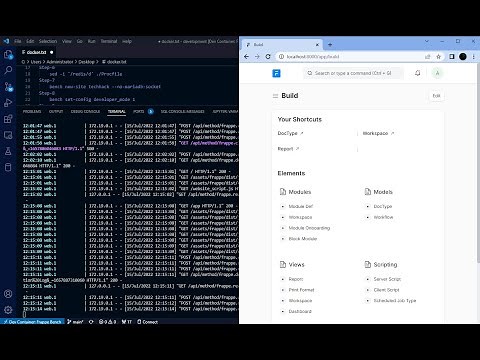The width and height of the screenshot is (480, 360).
Task: Open DocType link under Models
Action: click(383, 206)
